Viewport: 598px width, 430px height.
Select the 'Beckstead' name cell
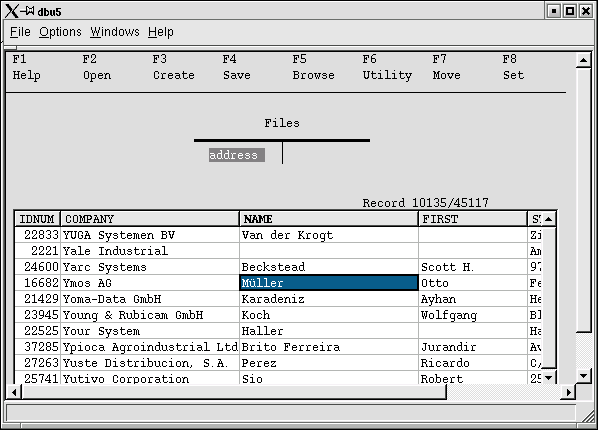tap(329, 267)
